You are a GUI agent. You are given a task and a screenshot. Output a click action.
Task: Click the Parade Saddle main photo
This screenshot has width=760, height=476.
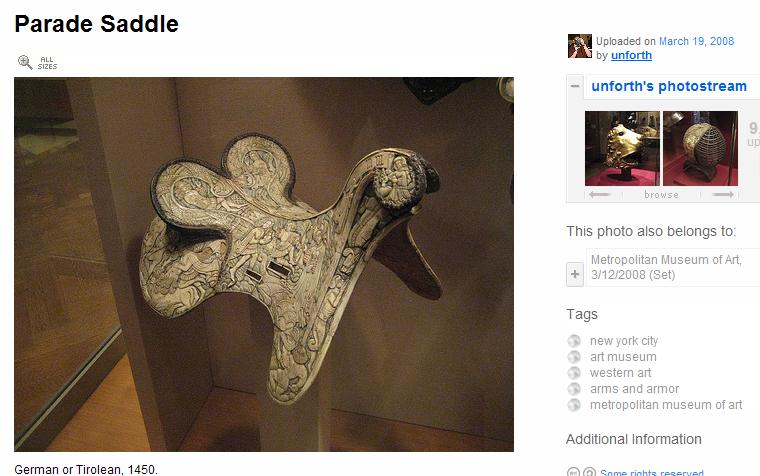click(264, 264)
